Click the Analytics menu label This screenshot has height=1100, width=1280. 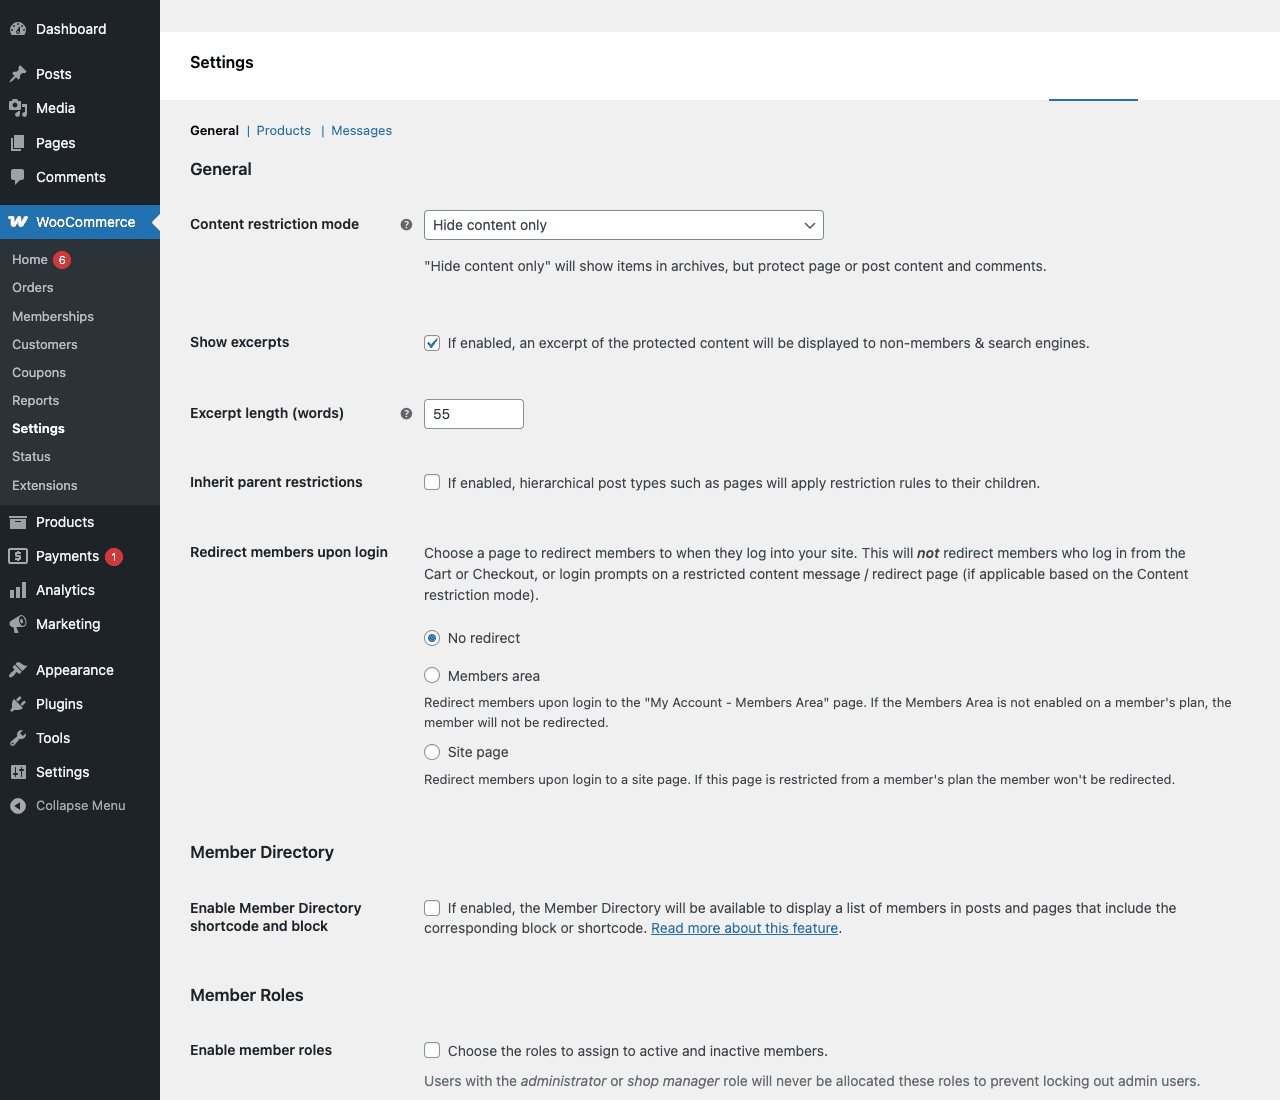click(66, 590)
